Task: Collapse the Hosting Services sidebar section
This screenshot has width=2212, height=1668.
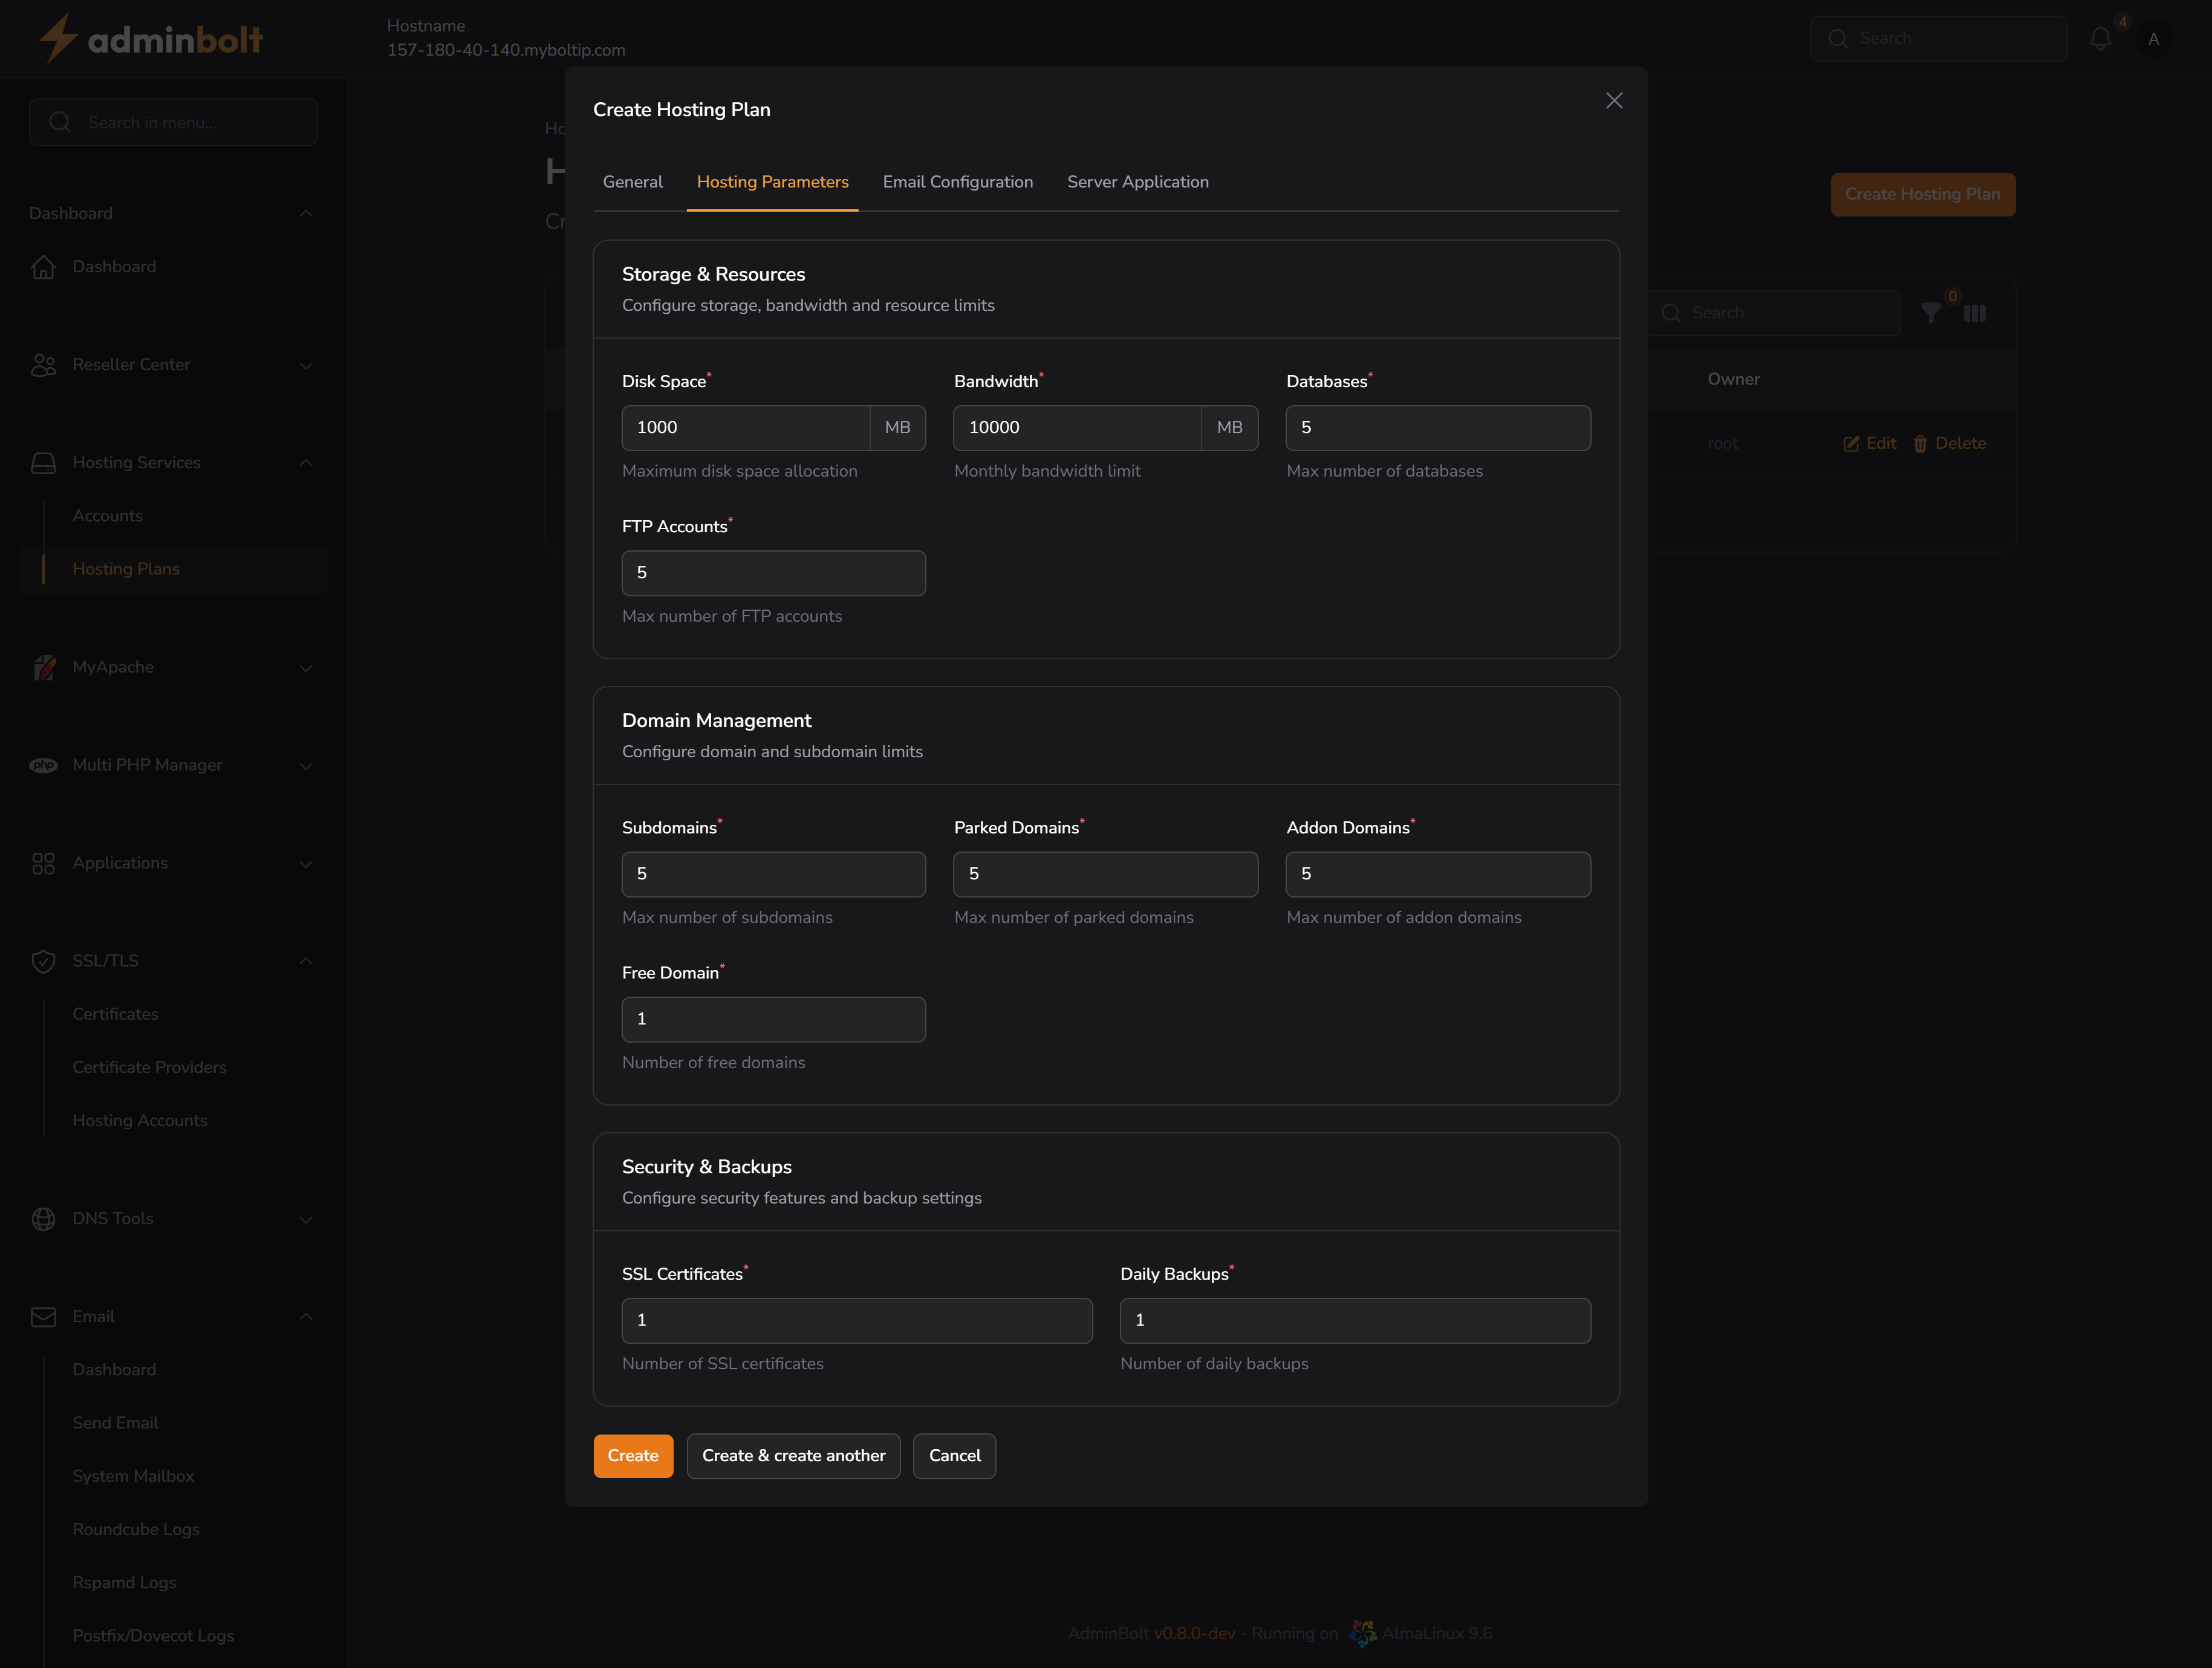Action: click(306, 462)
